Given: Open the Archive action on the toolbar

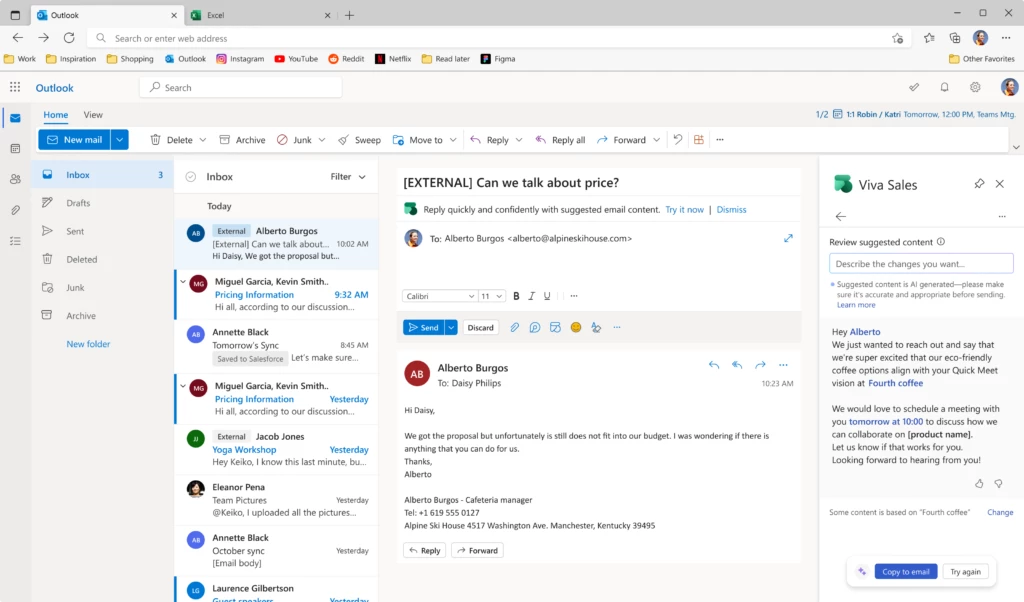Looking at the screenshot, I should (x=241, y=139).
